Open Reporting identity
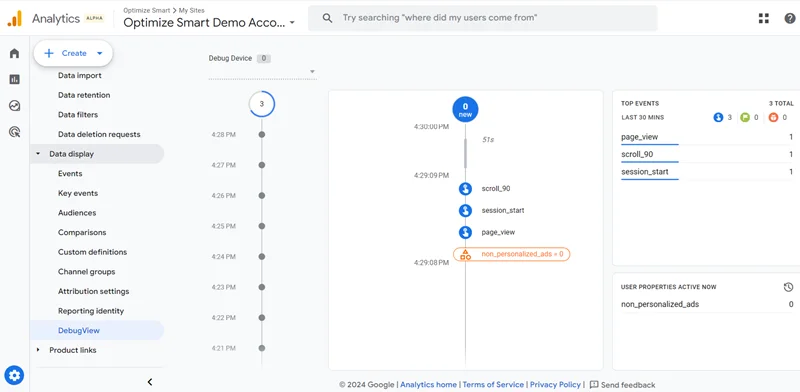The width and height of the screenshot is (800, 392). (91, 311)
